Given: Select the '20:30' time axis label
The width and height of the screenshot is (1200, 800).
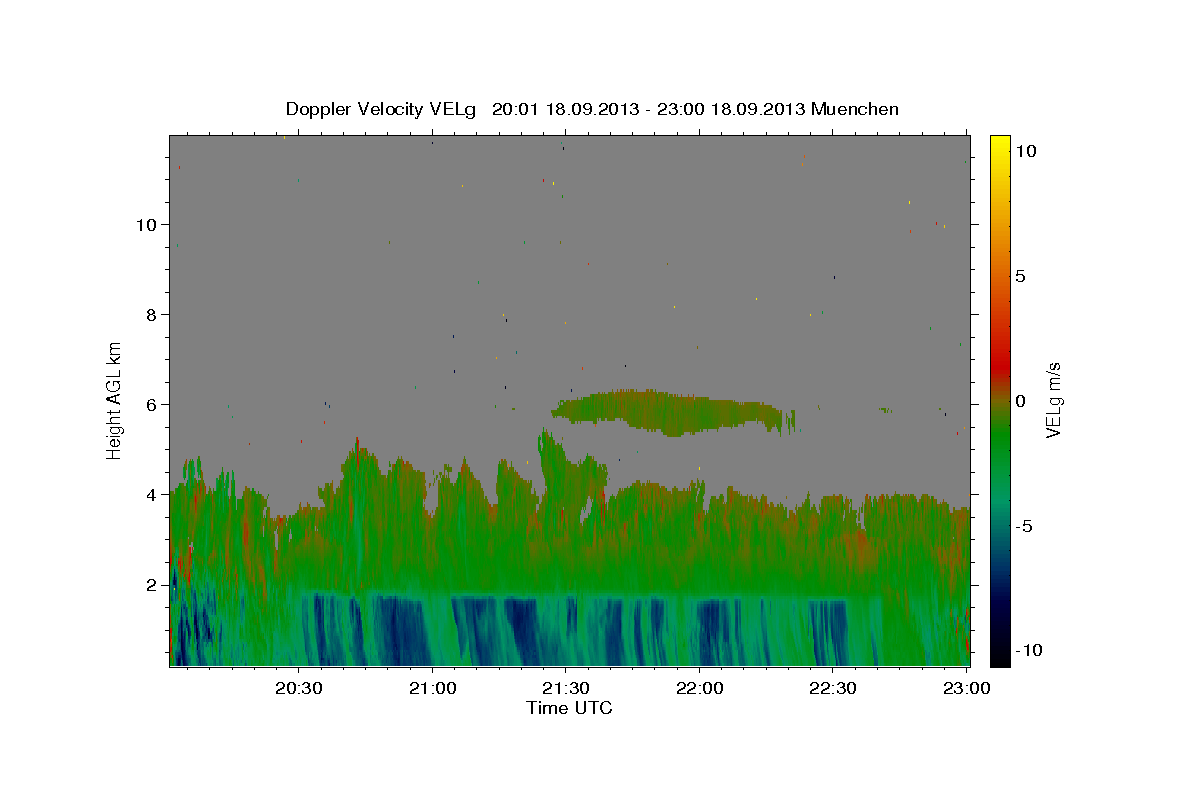Looking at the screenshot, I should tap(298, 689).
